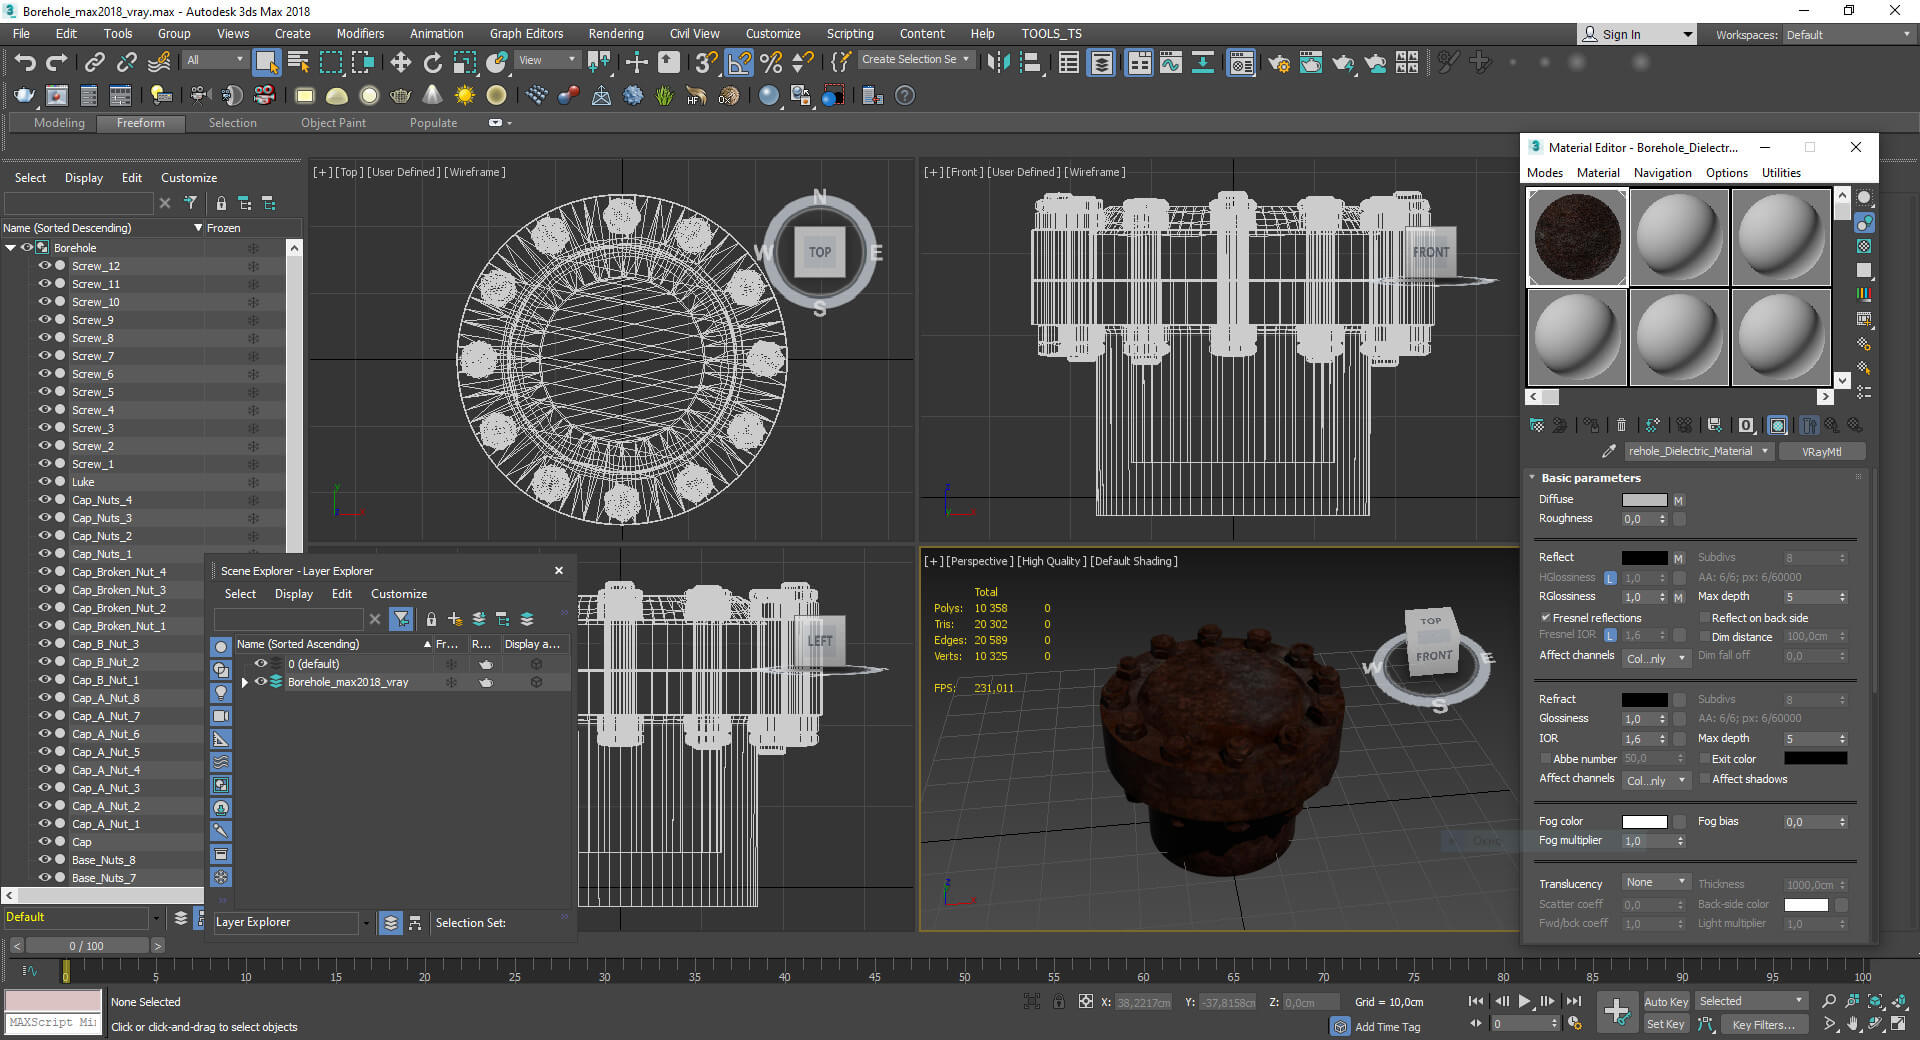
Task: Click the VRayMtl material type button
Action: click(1821, 451)
